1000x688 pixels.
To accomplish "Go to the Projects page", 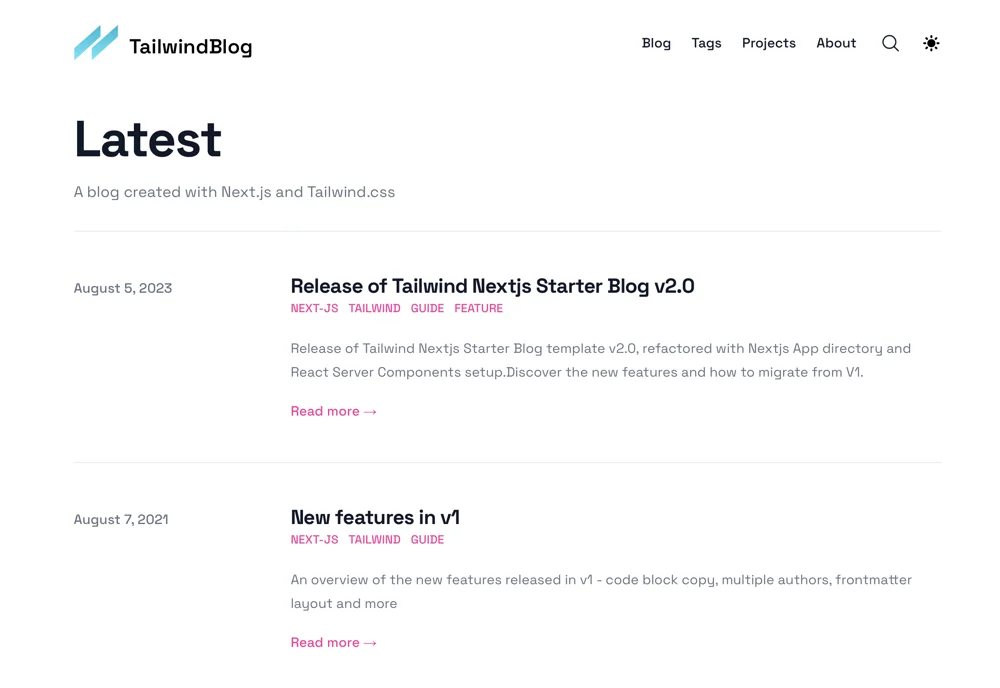I will click(768, 43).
